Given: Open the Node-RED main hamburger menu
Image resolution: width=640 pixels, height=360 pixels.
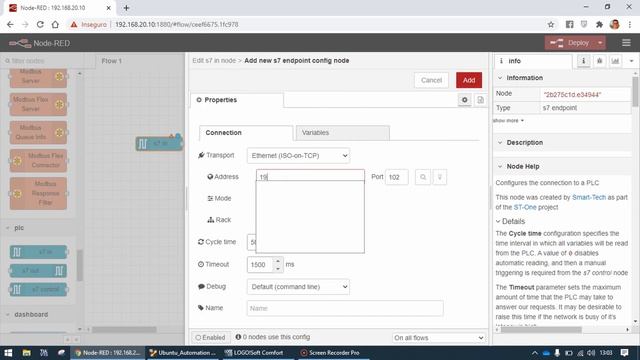Looking at the screenshot, I should coord(626,43).
